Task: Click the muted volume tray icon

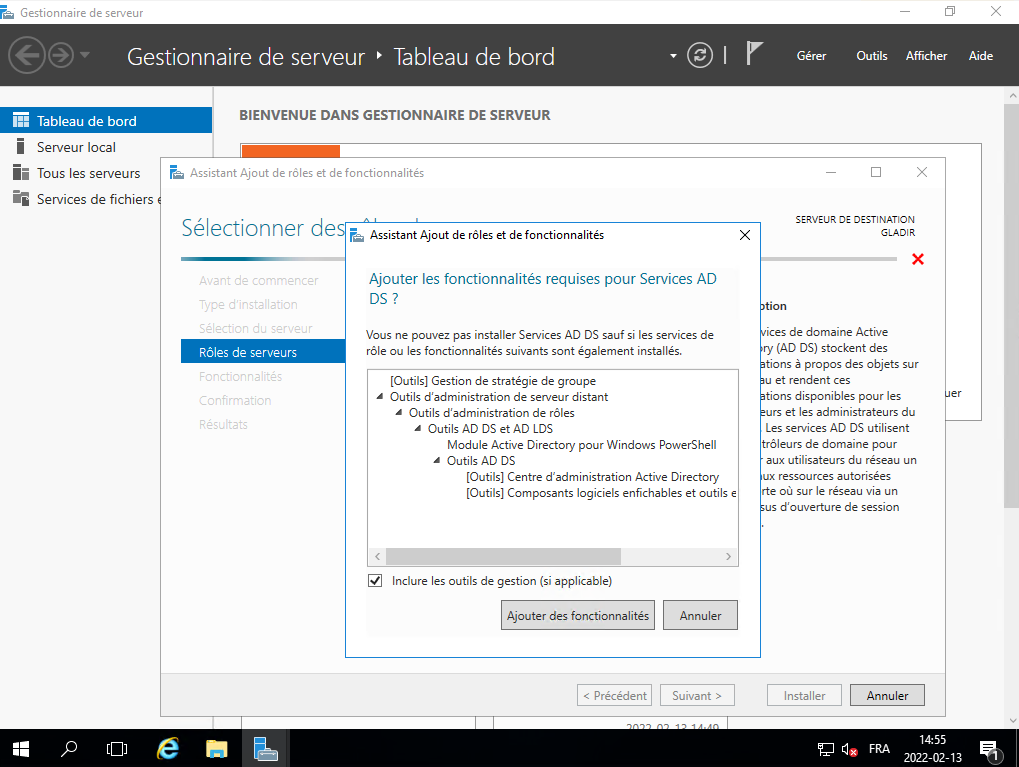Action: click(849, 749)
